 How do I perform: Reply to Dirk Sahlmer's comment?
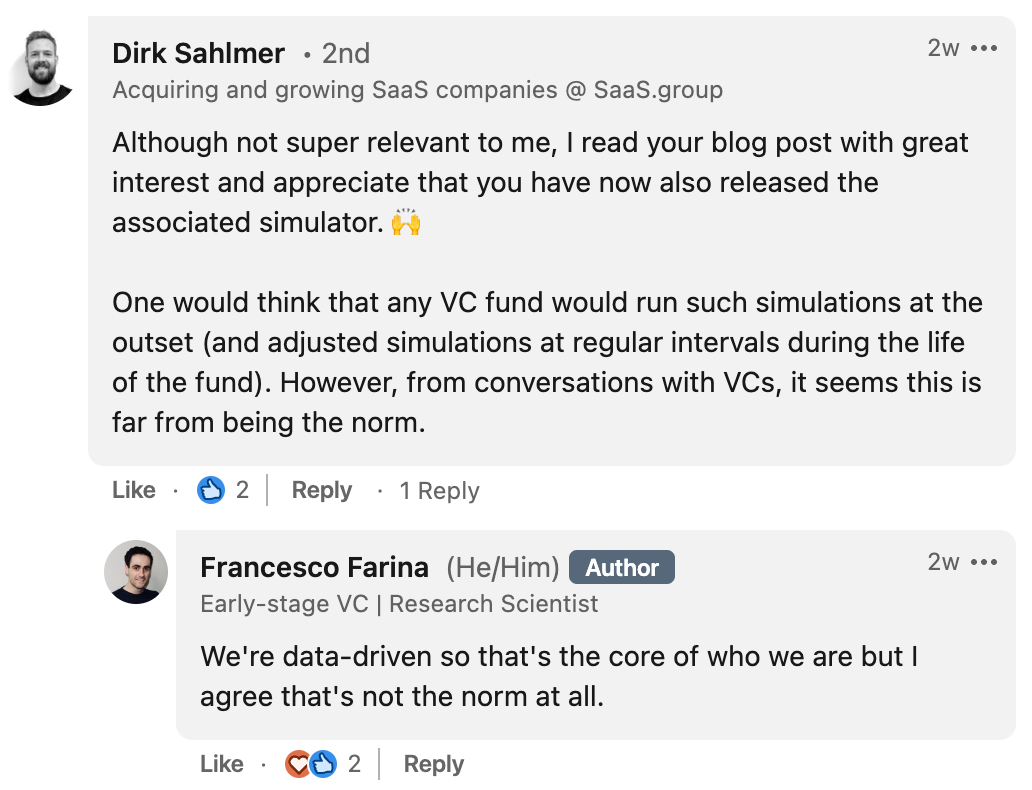point(322,490)
